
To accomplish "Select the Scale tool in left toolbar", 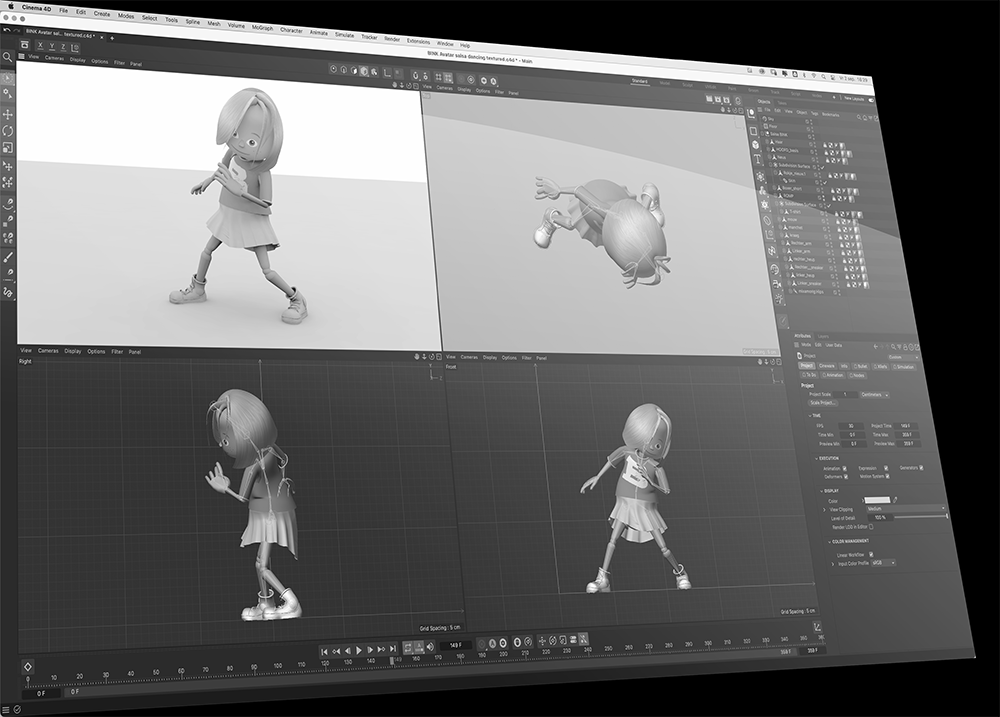I will click(8, 147).
